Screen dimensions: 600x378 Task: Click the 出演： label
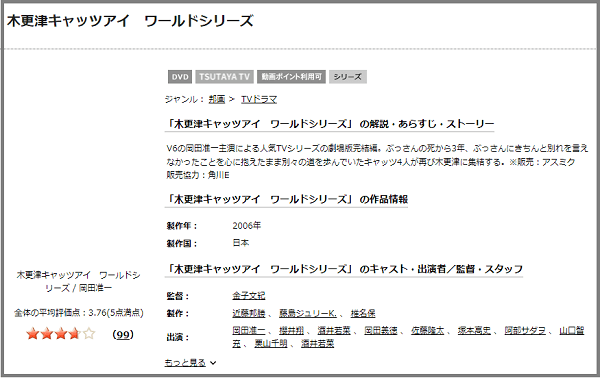(x=178, y=337)
